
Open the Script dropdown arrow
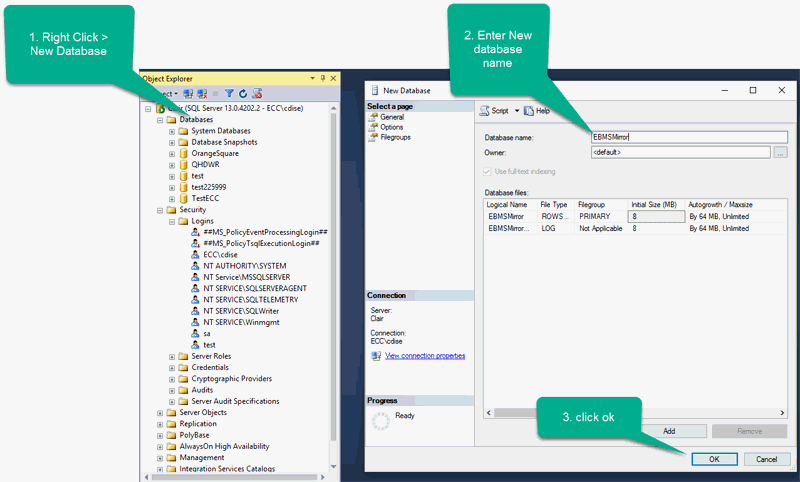(x=517, y=111)
